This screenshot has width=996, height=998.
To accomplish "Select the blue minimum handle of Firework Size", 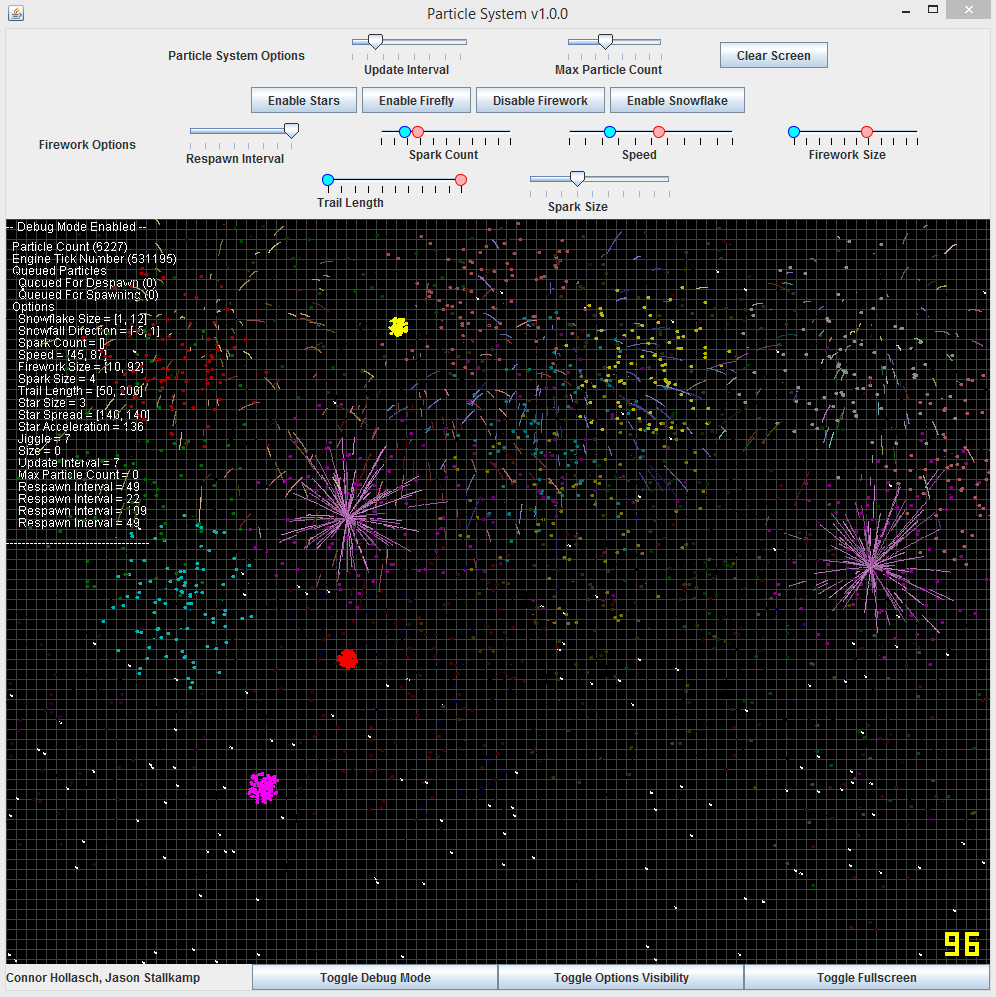I will click(x=794, y=132).
